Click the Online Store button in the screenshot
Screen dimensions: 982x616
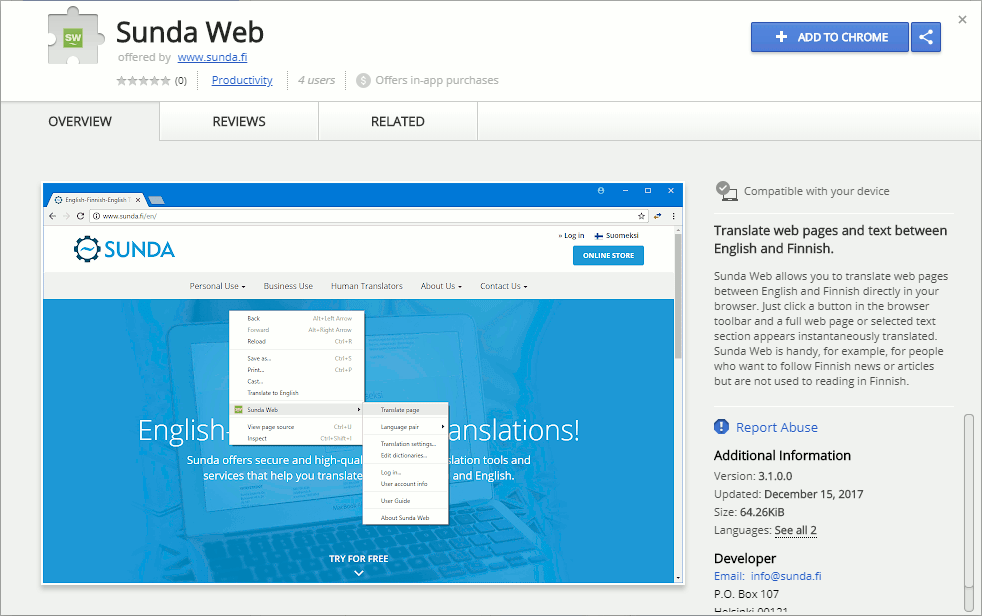coord(608,255)
